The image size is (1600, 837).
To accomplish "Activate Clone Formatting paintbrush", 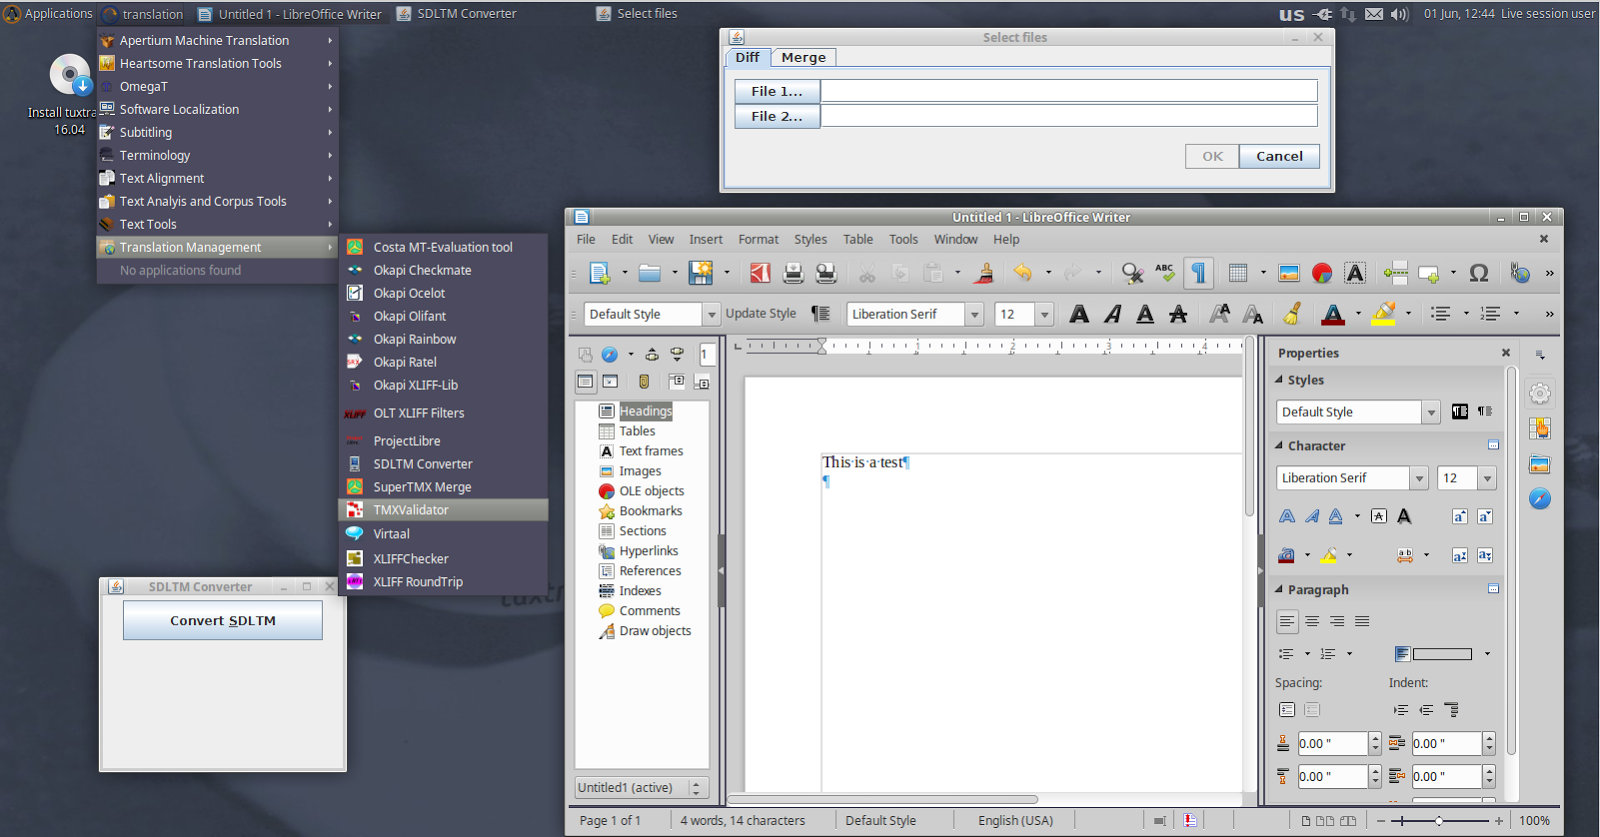I will 985,273.
